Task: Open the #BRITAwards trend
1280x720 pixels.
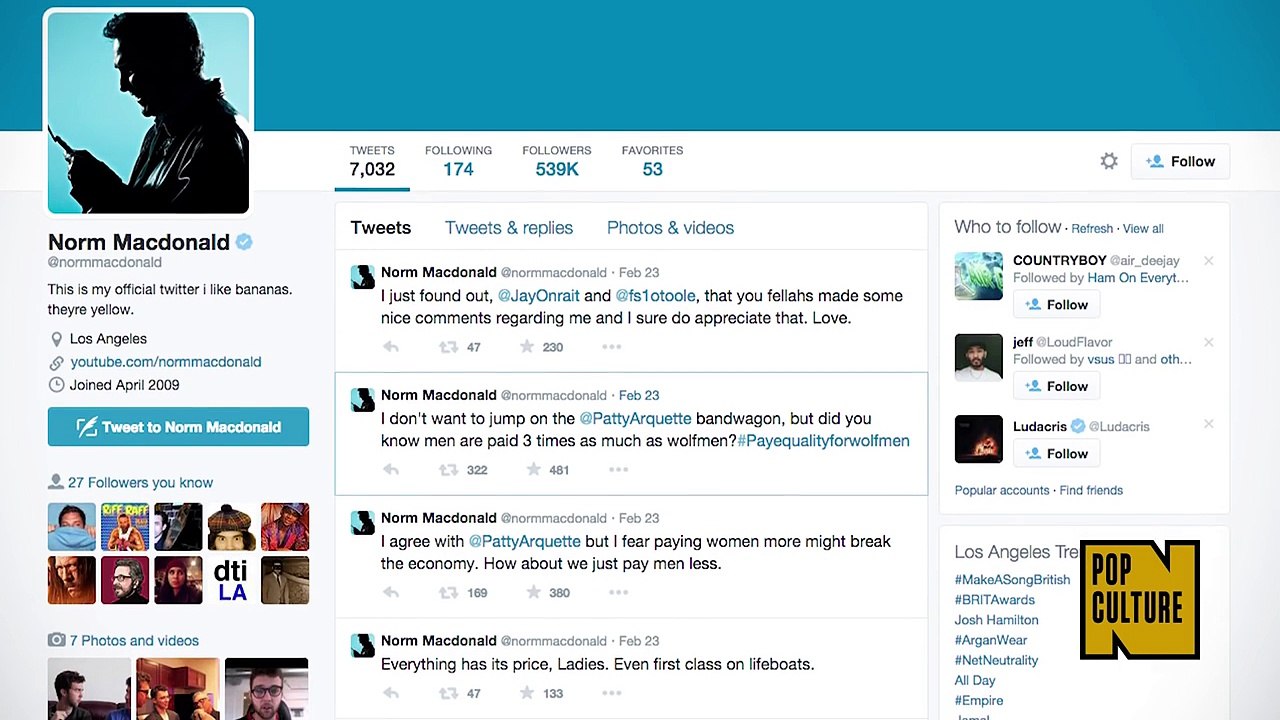Action: coord(995,600)
